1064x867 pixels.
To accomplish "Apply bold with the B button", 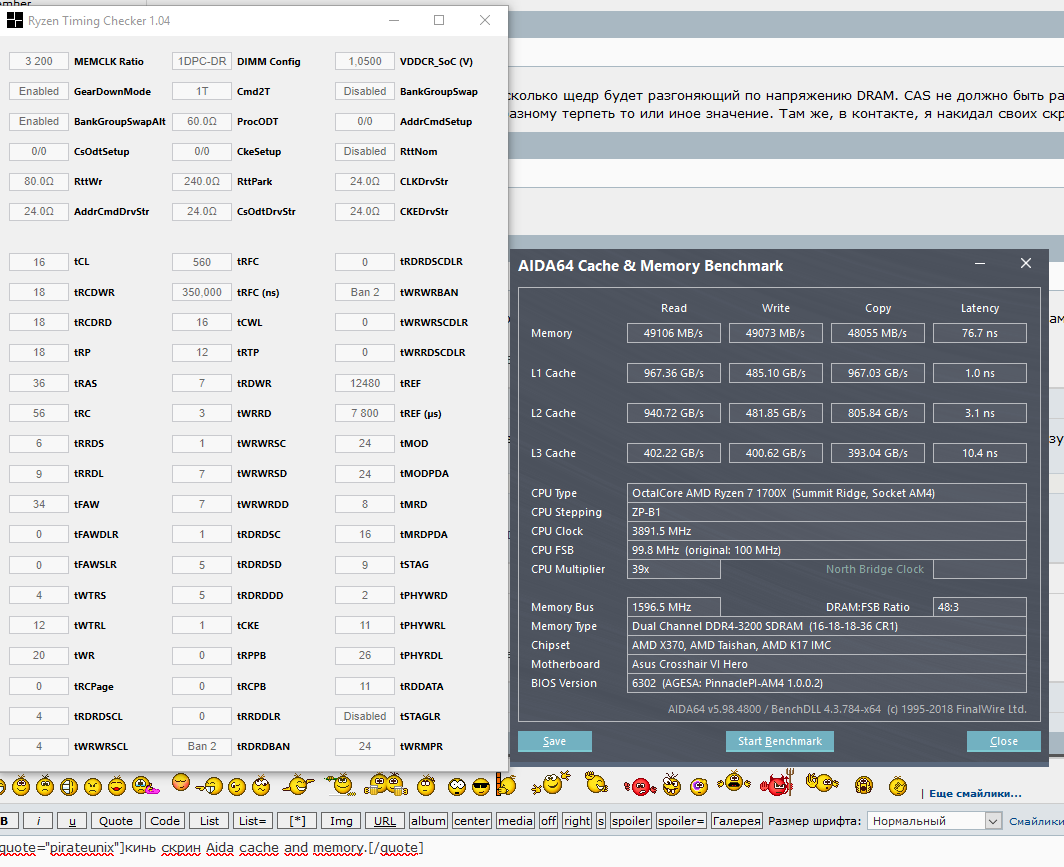I will coord(7,821).
